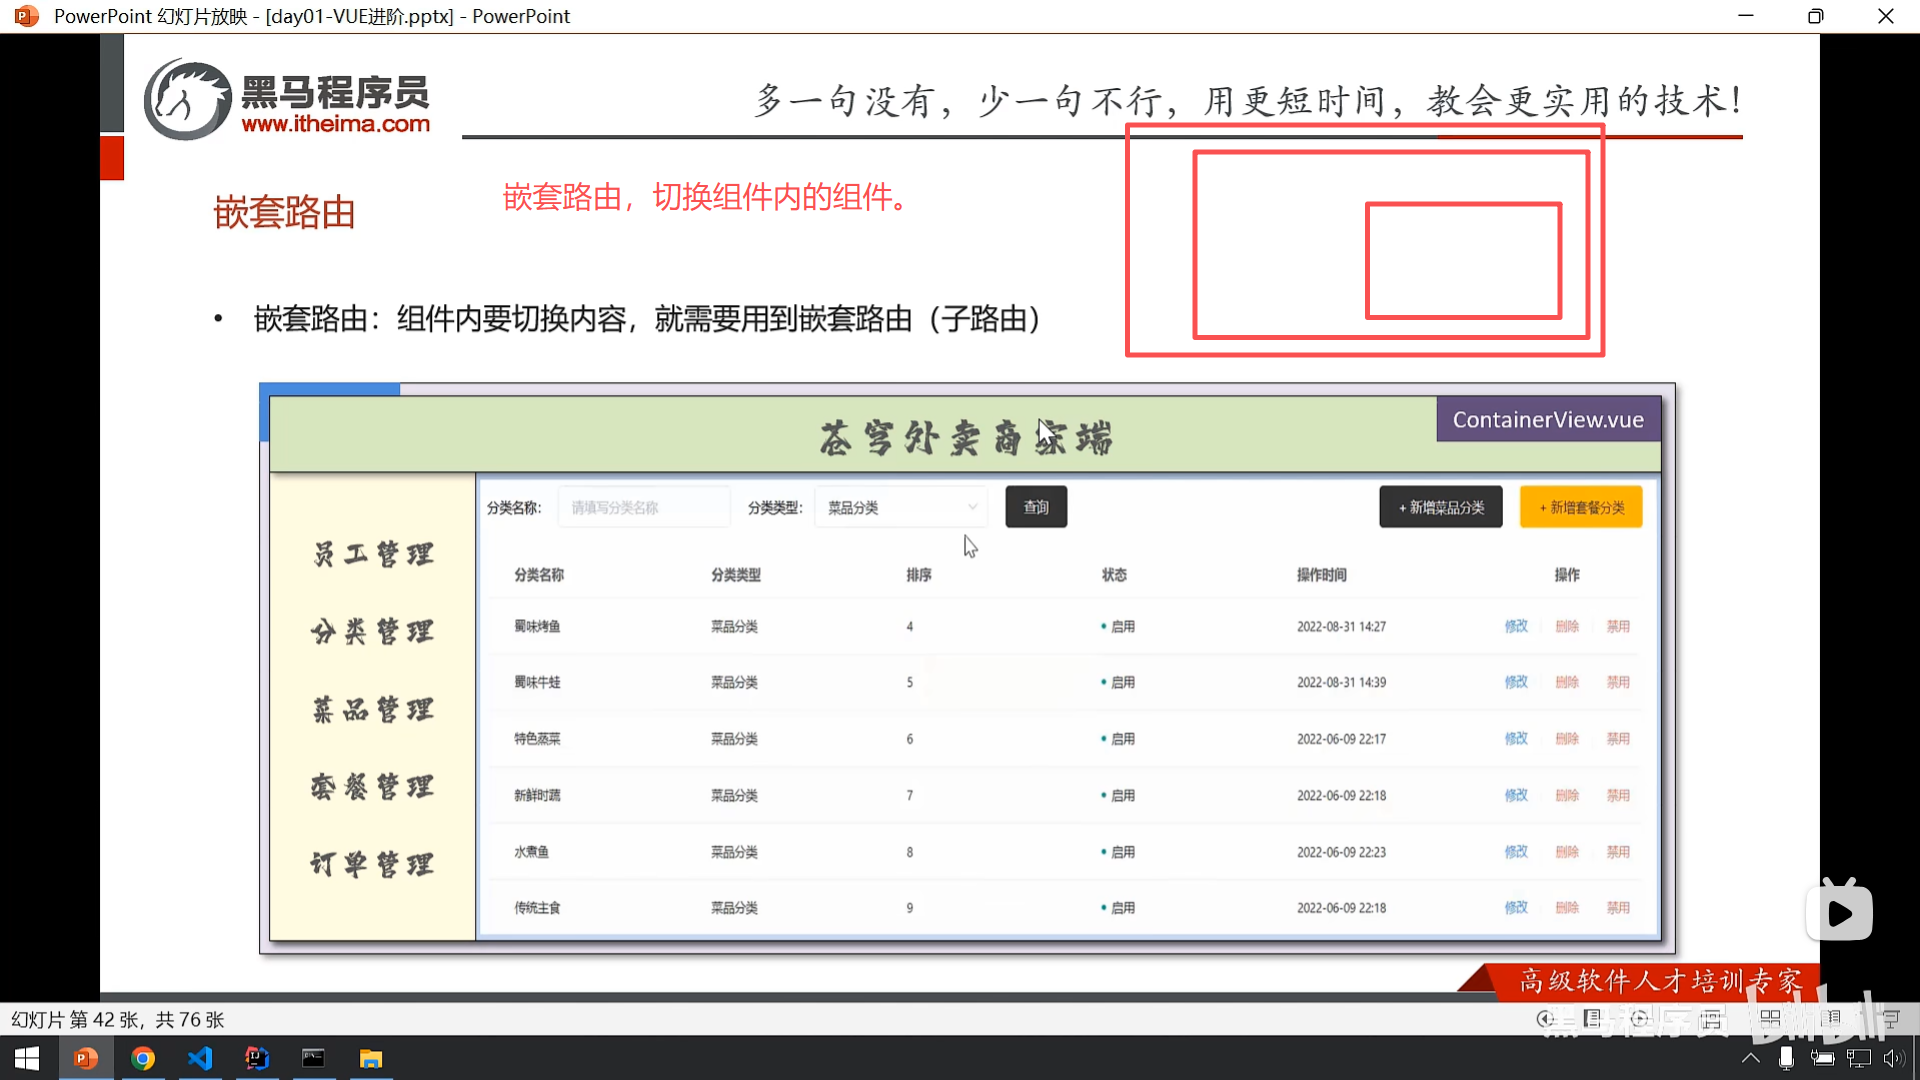Screen dimensions: 1920x1080
Task: Click the 查询 search button
Action: pos(1036,508)
